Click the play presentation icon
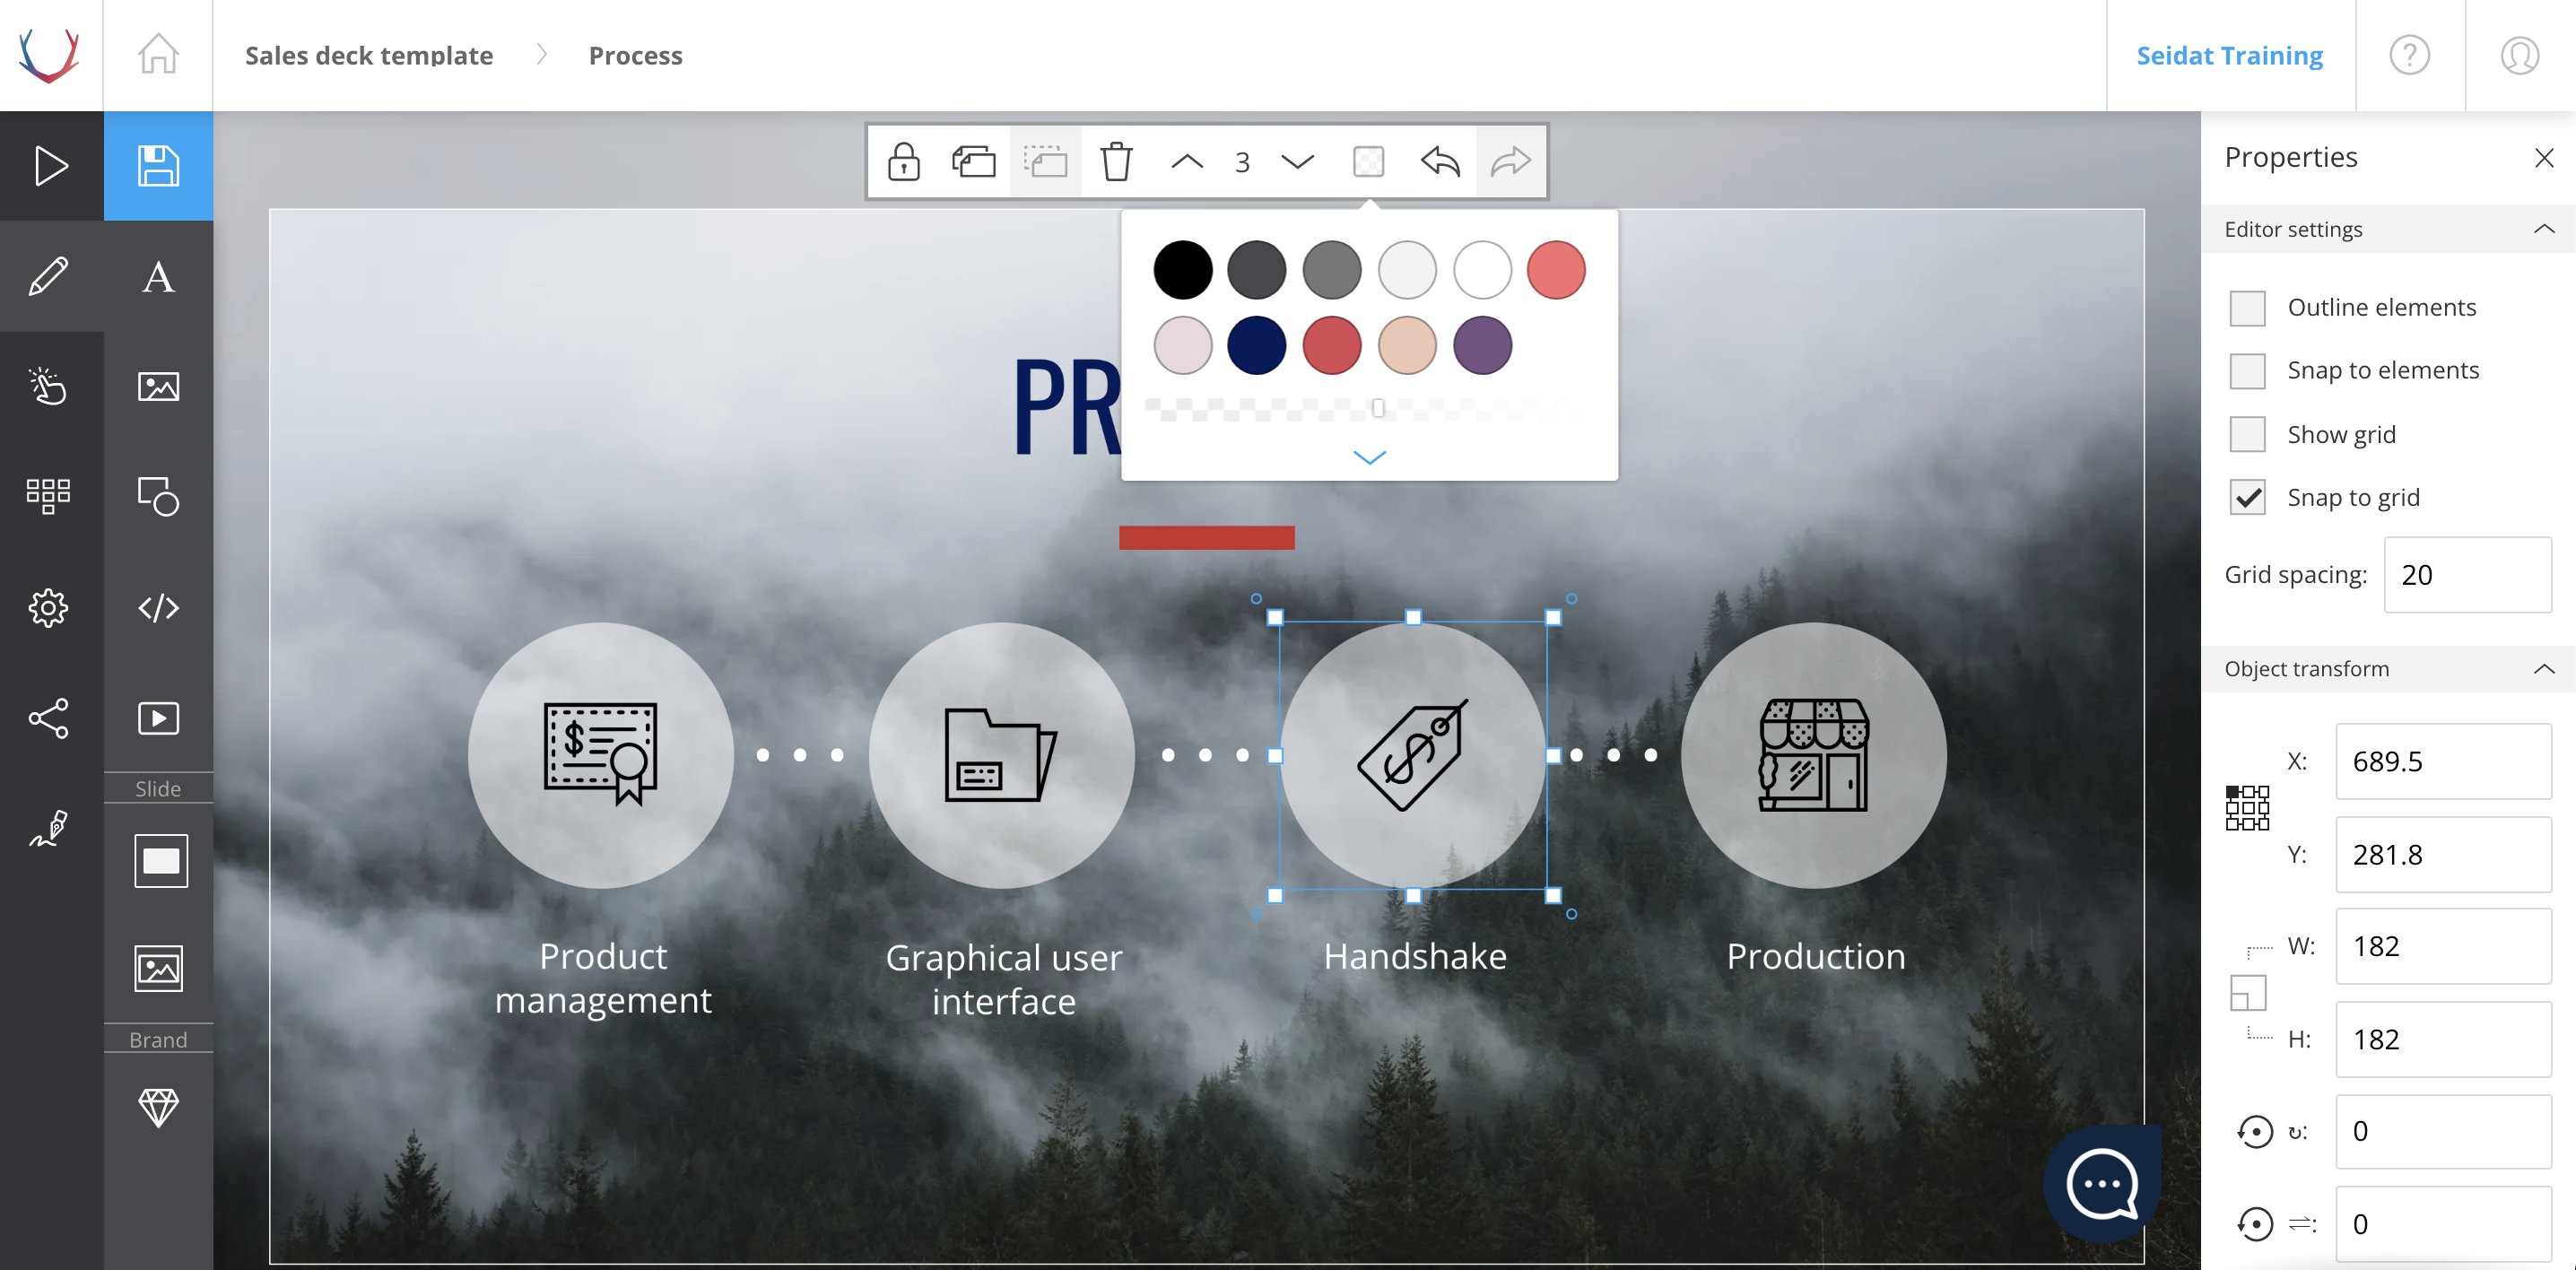This screenshot has width=2576, height=1270. point(51,166)
